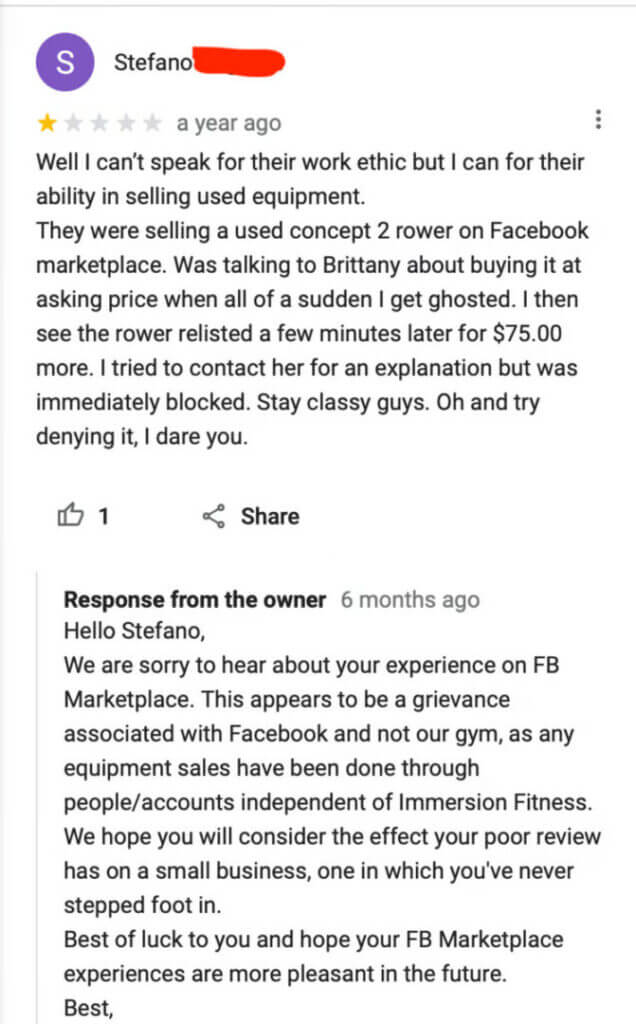Click the purple S avatar

(x=65, y=62)
